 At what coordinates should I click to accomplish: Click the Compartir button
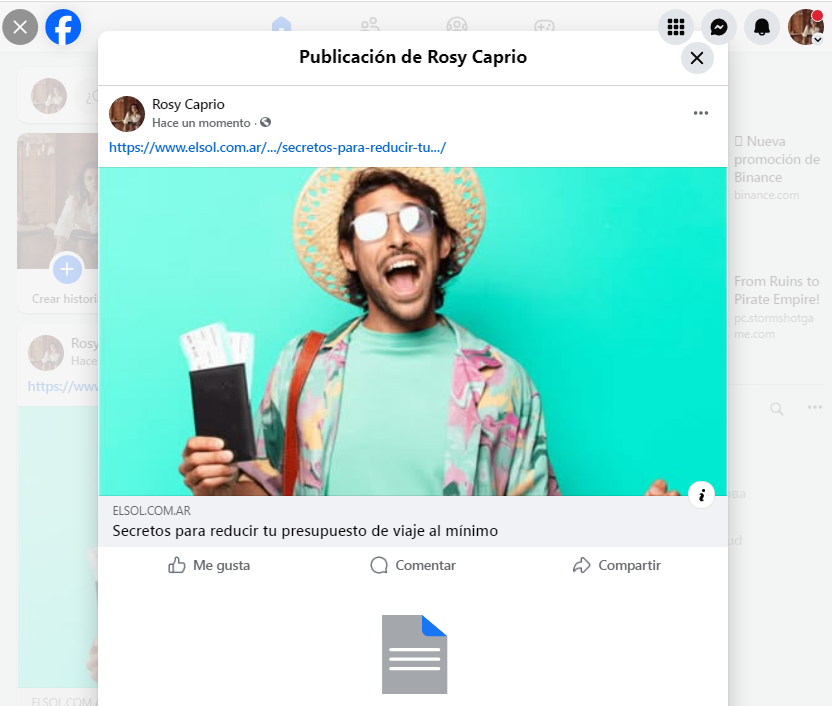(617, 565)
